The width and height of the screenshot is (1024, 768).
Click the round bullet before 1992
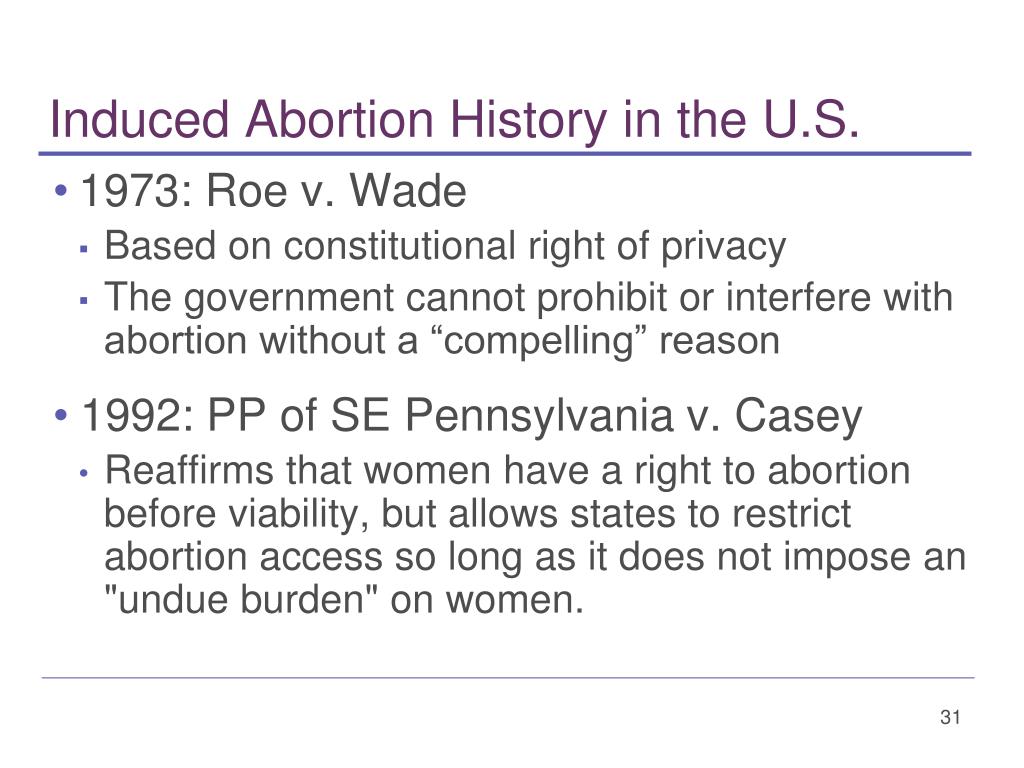click(x=61, y=415)
